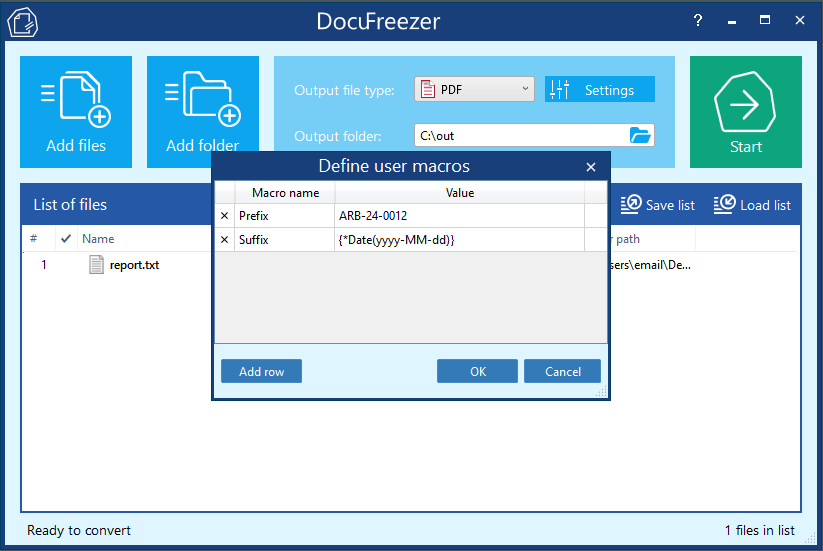Select the Suffix macro name cell

tap(284, 240)
